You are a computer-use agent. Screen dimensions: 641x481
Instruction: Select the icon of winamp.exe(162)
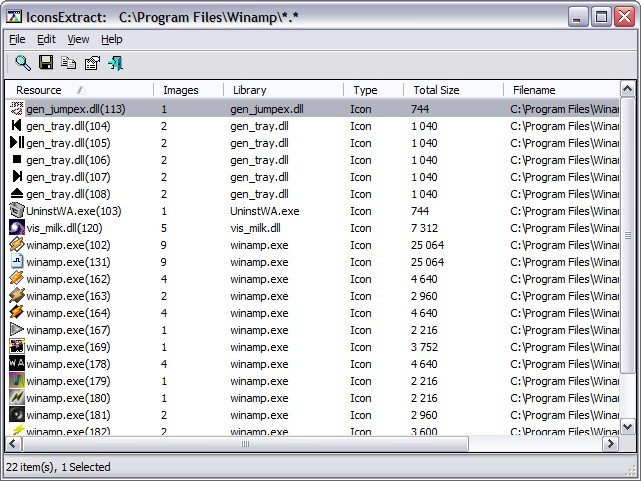[17, 278]
